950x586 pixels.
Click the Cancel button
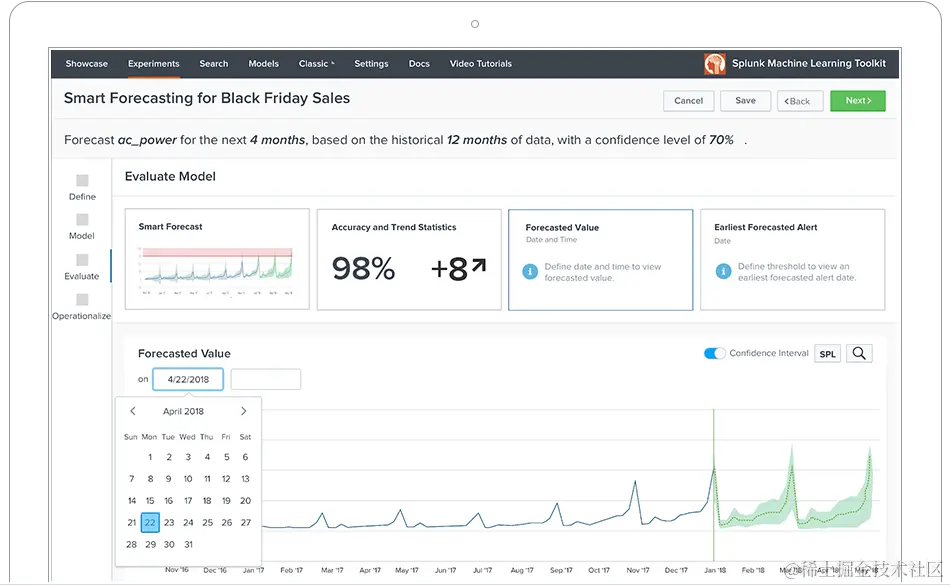(688, 101)
